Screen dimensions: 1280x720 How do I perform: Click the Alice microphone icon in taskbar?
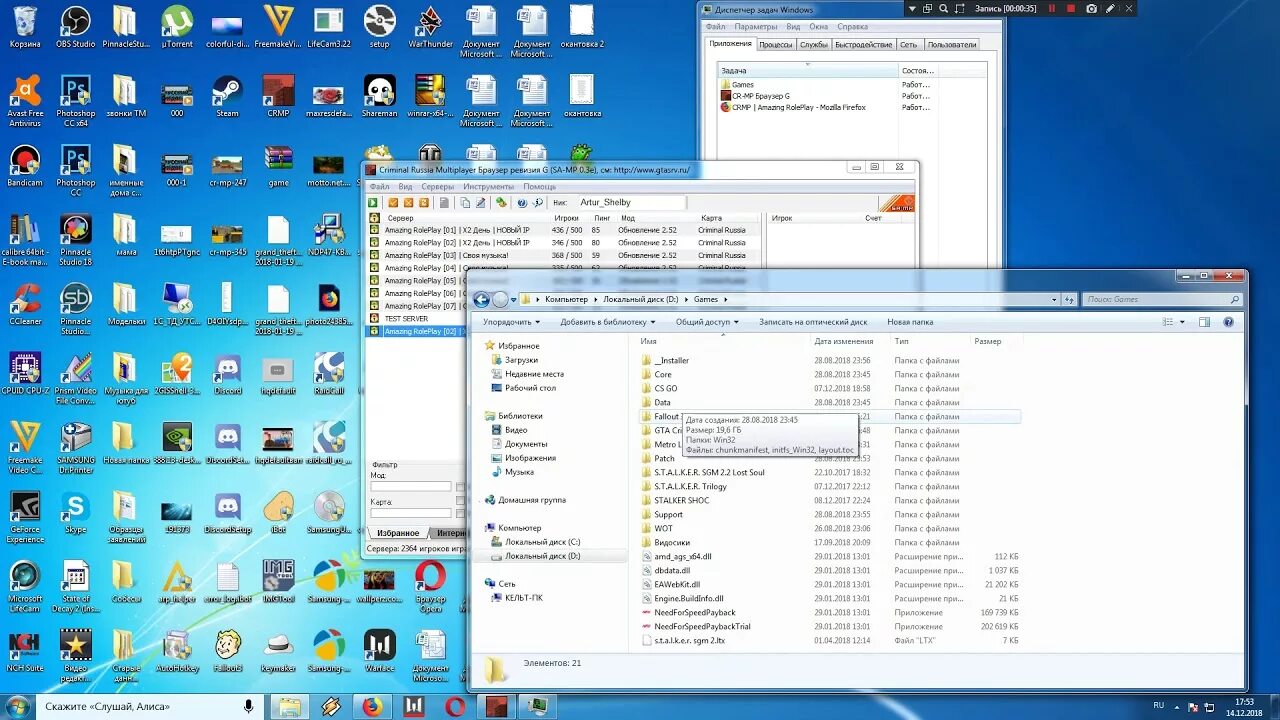pyautogui.click(x=248, y=706)
